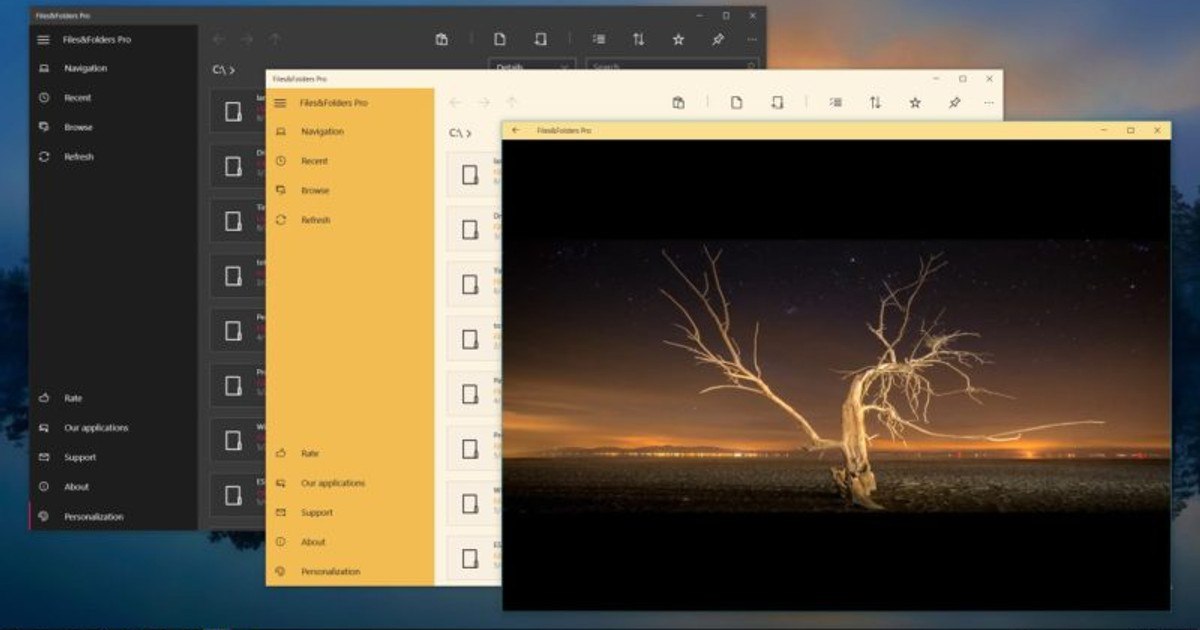
Task: Go forward using dark window forward arrow
Action: (x=247, y=40)
